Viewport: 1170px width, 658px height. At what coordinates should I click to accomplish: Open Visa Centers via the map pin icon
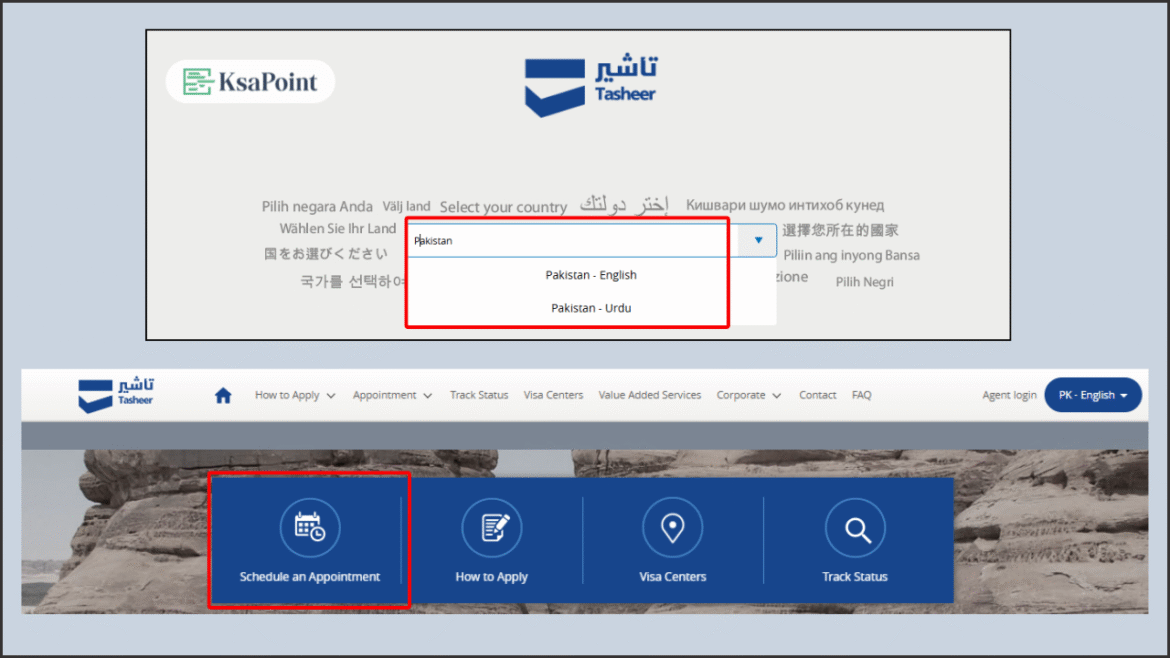673,527
